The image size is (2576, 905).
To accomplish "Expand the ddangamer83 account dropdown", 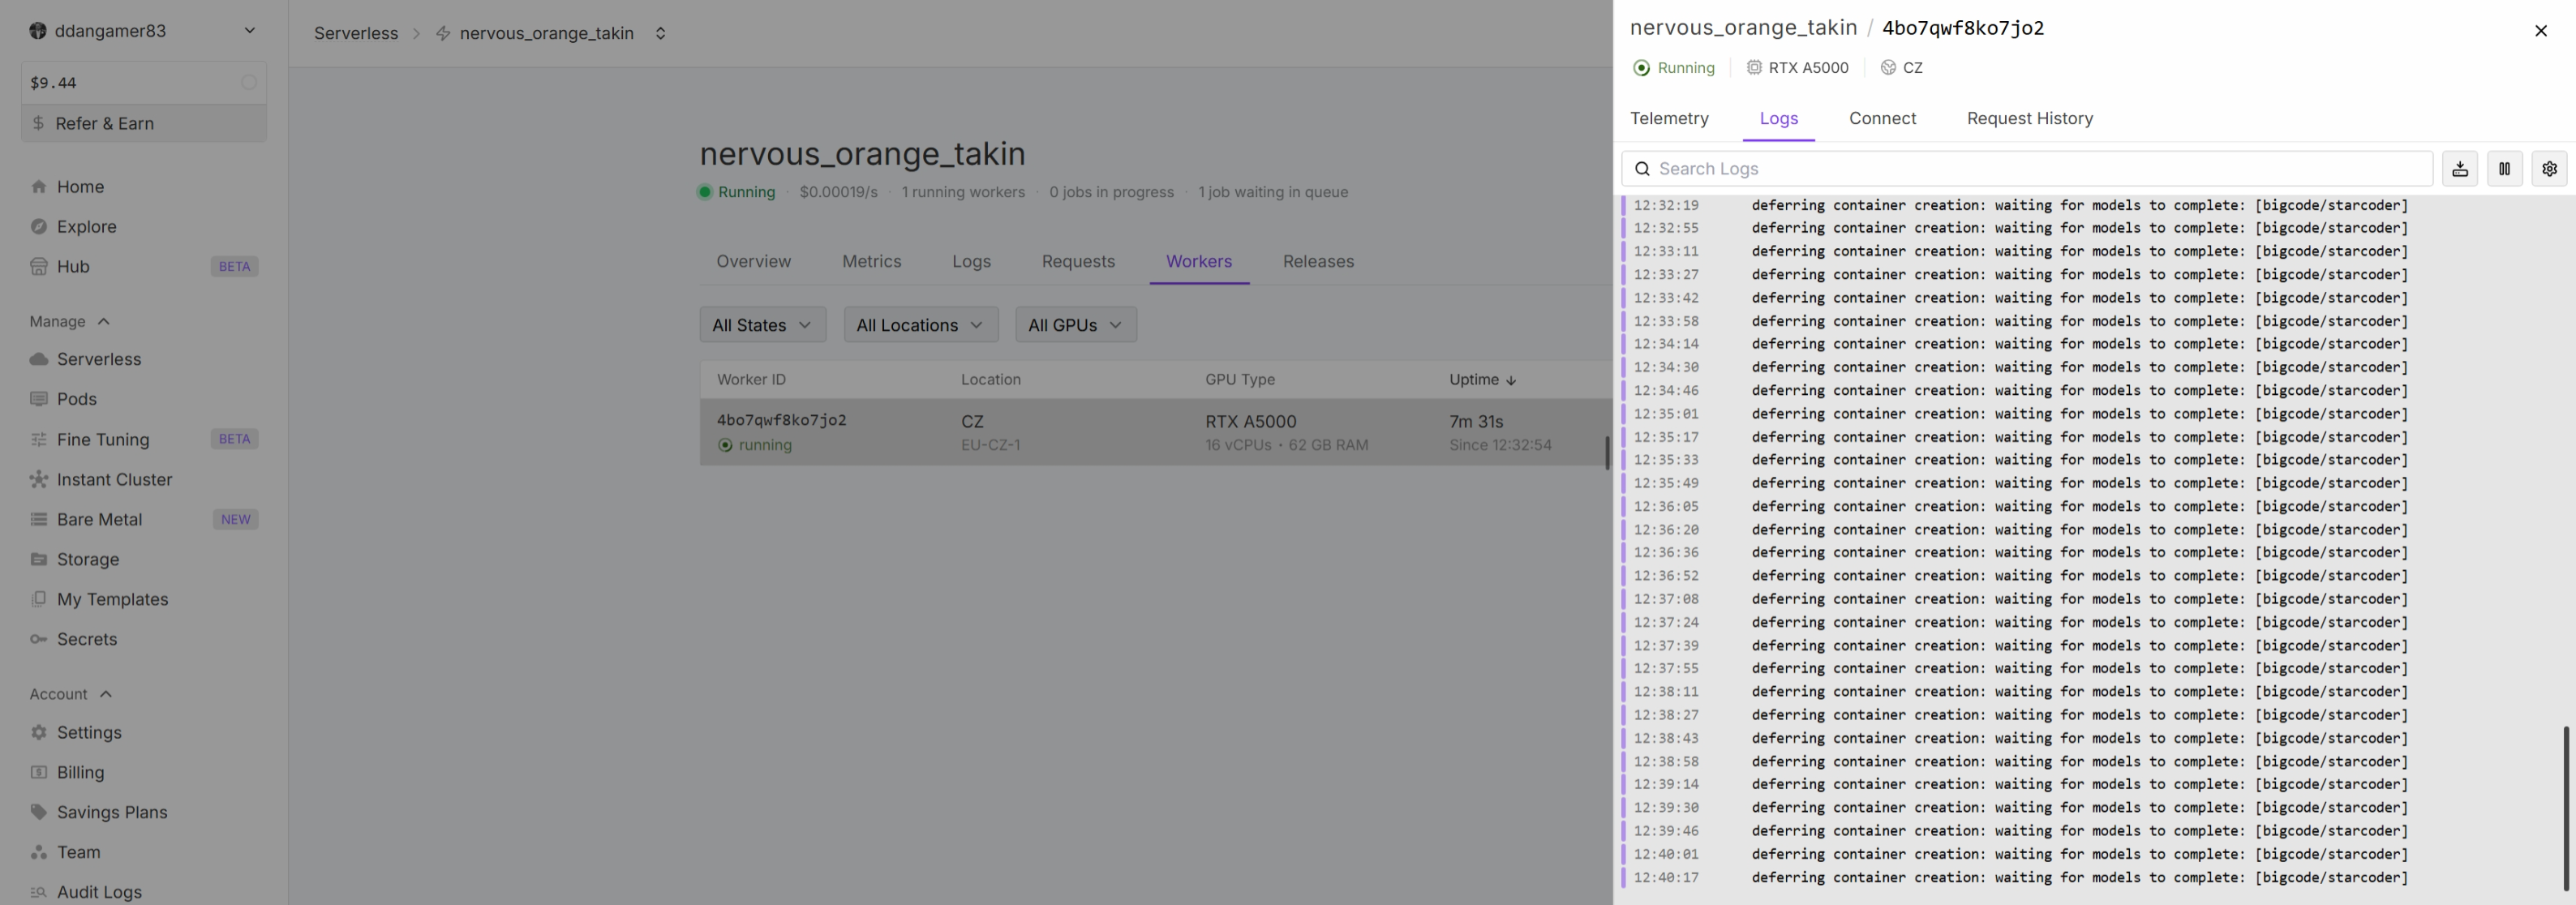I will click(x=249, y=31).
